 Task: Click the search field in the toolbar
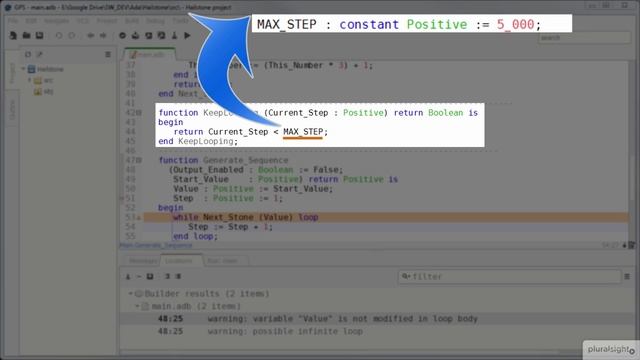[x=584, y=38]
